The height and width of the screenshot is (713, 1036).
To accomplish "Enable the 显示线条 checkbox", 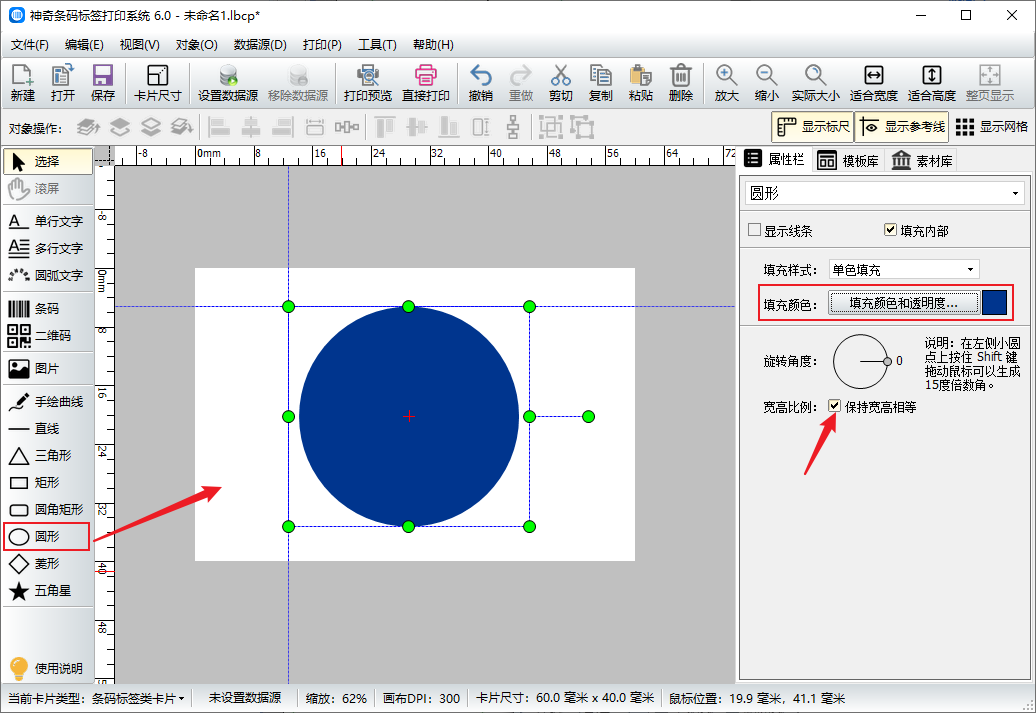I will [755, 231].
